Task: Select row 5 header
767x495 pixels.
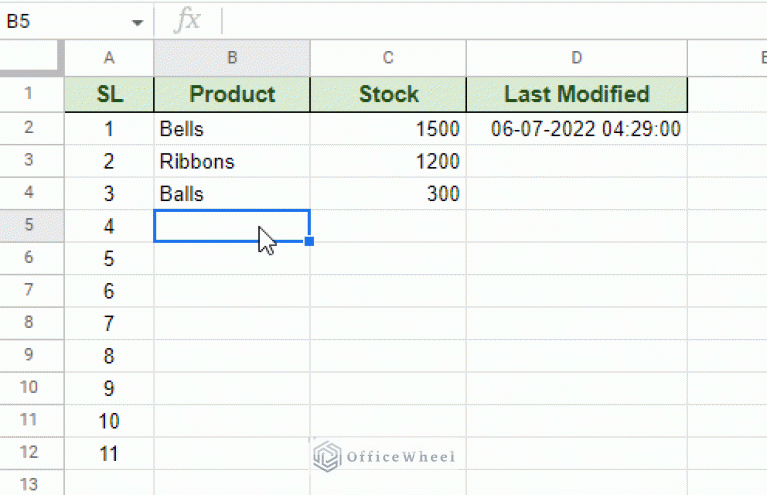Action: 31,225
